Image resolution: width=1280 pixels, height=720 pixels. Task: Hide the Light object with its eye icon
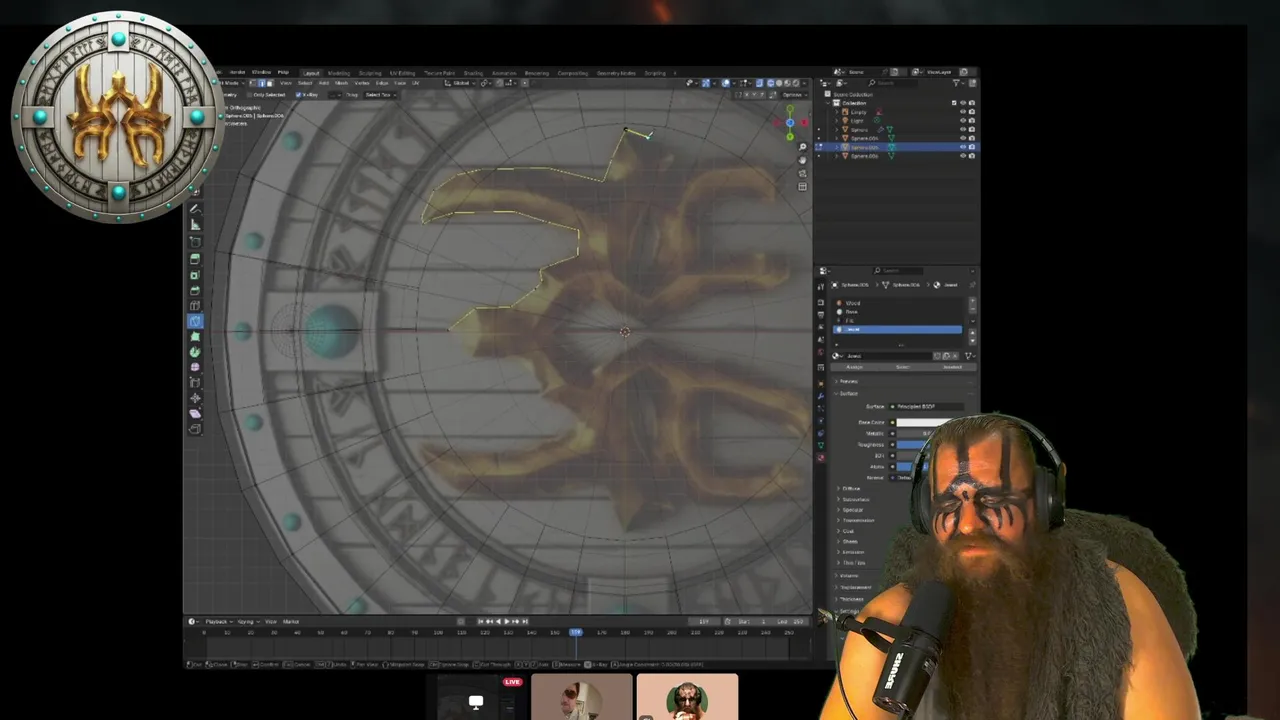963,120
